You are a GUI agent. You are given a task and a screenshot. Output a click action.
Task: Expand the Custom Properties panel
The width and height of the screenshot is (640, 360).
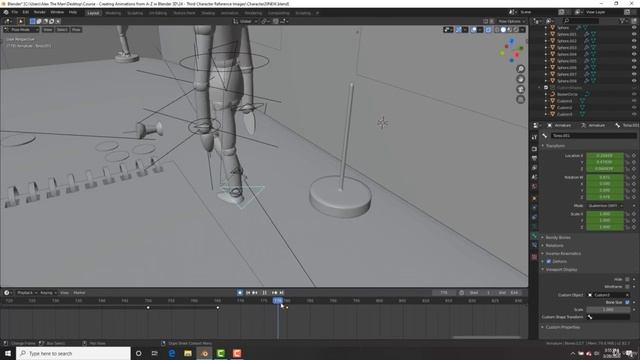[x=562, y=327]
